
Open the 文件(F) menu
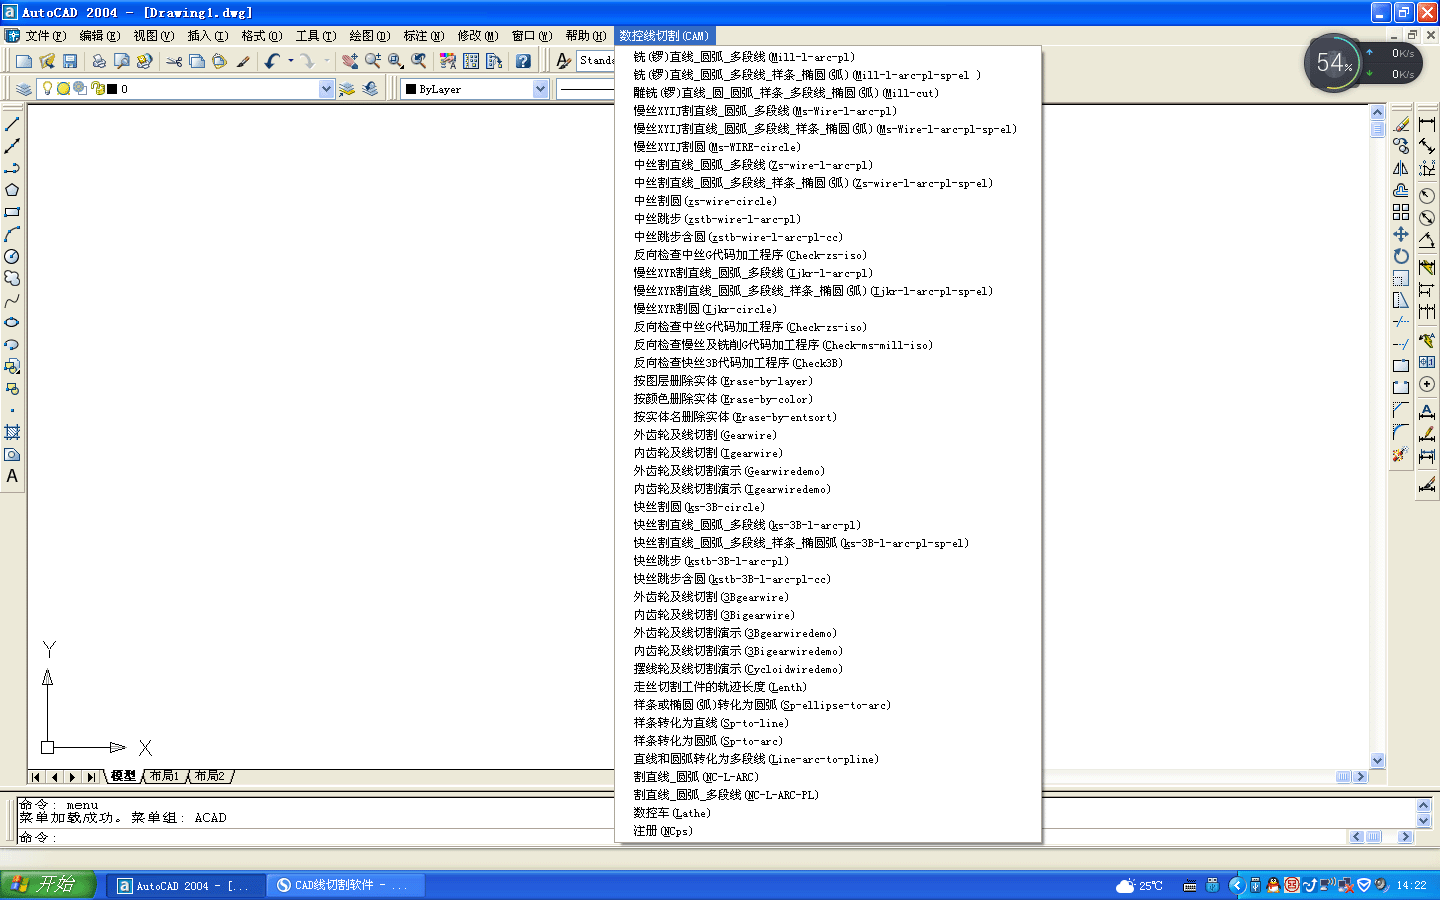[x=45, y=36]
